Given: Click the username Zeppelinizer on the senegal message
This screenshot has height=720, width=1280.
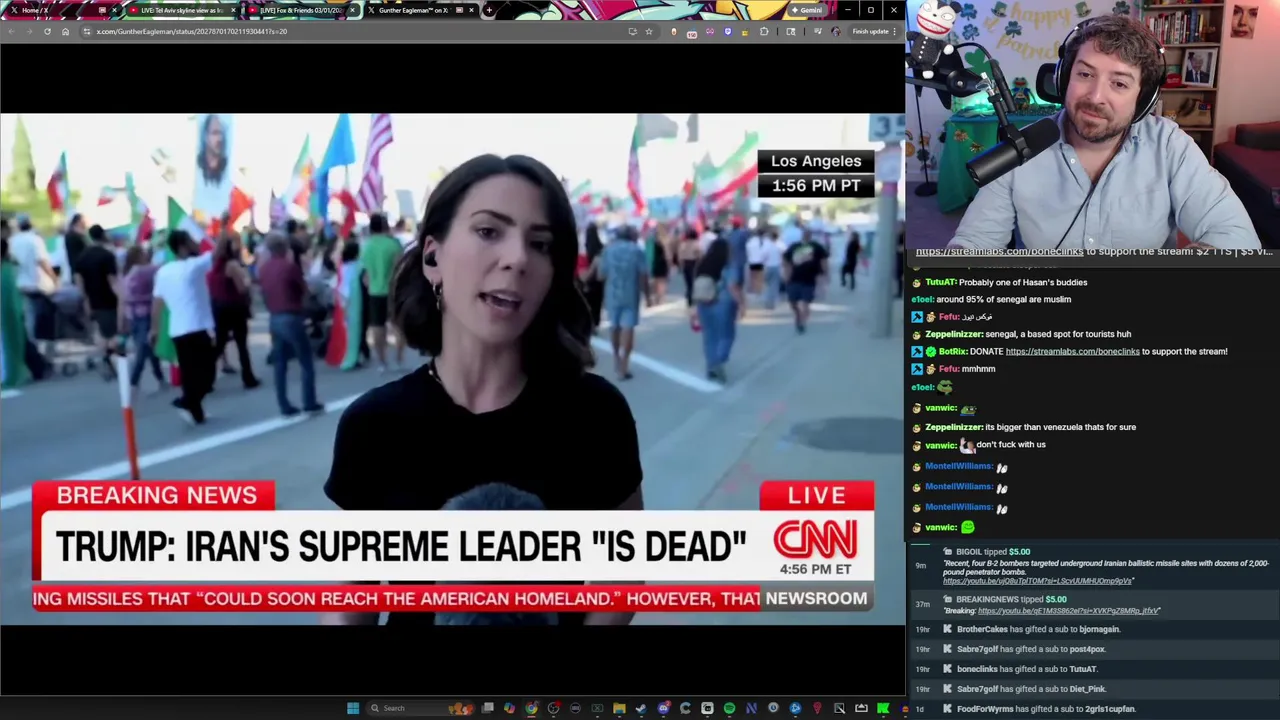Looking at the screenshot, I should [x=954, y=334].
